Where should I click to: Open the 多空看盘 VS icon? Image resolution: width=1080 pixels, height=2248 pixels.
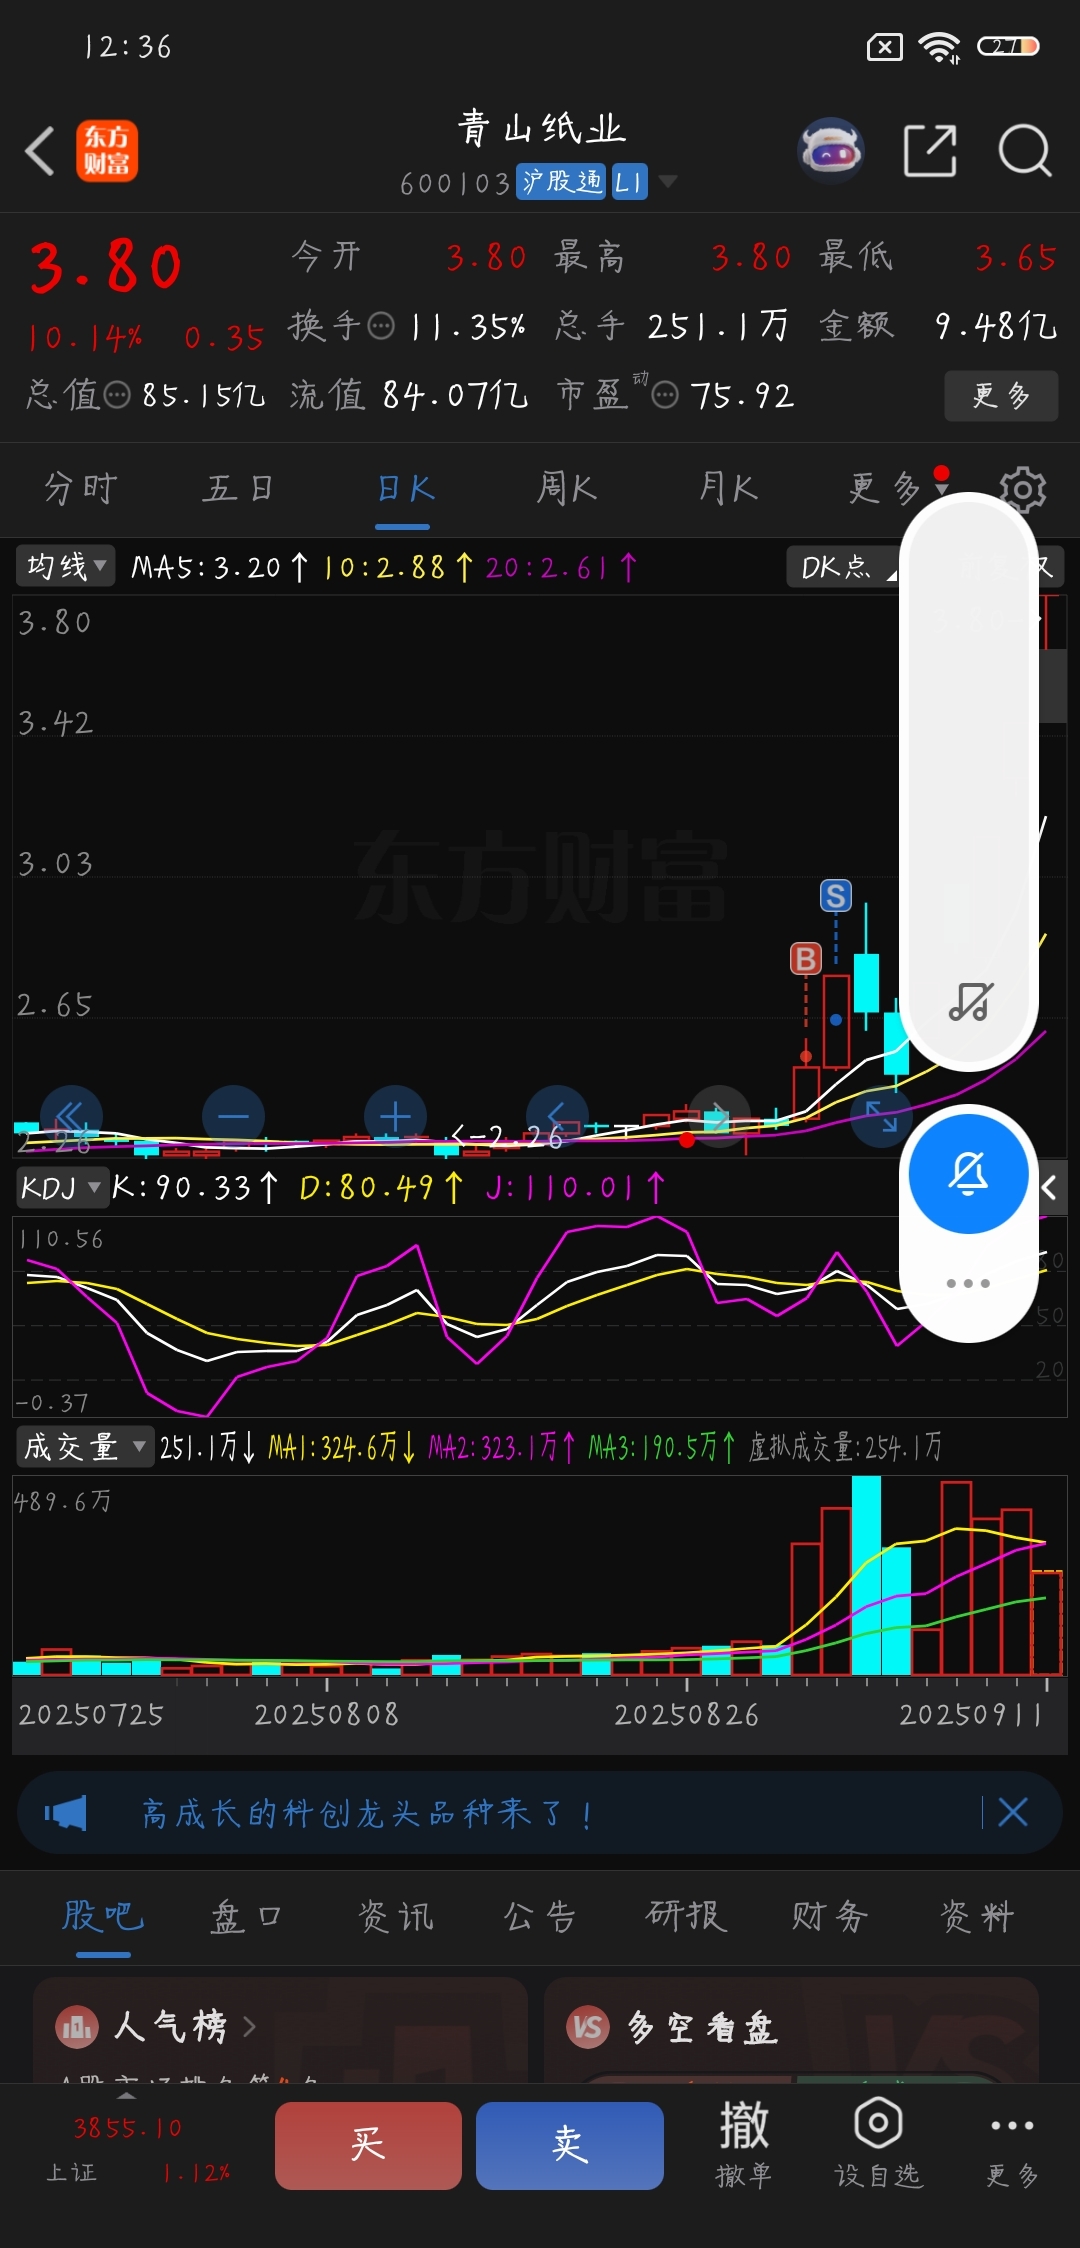[588, 2028]
